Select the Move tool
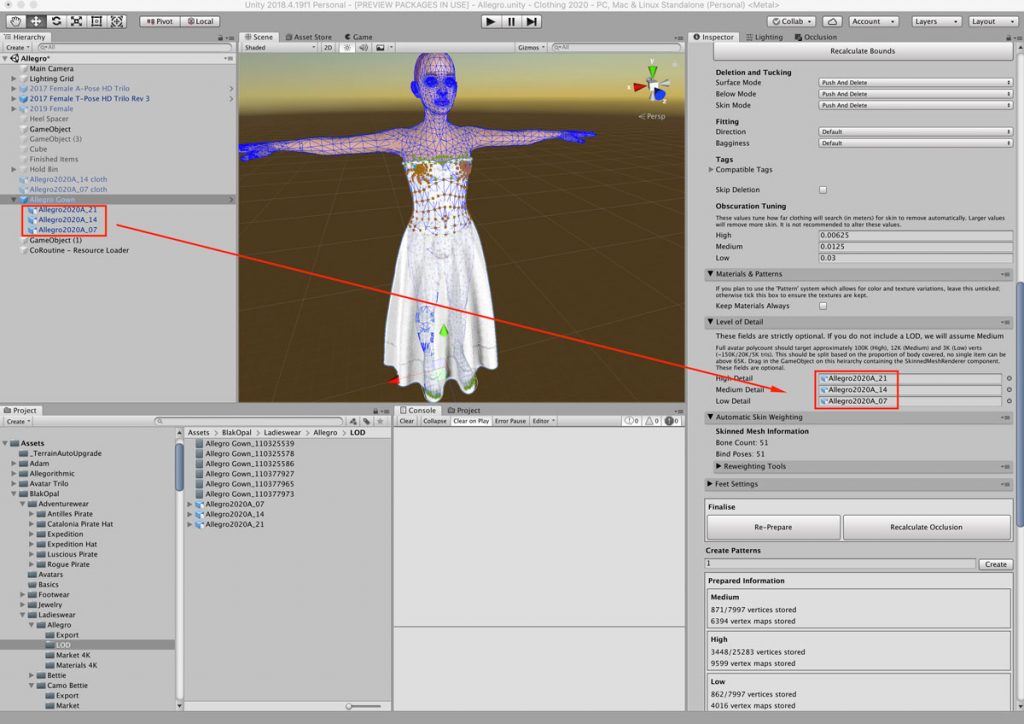 point(36,22)
